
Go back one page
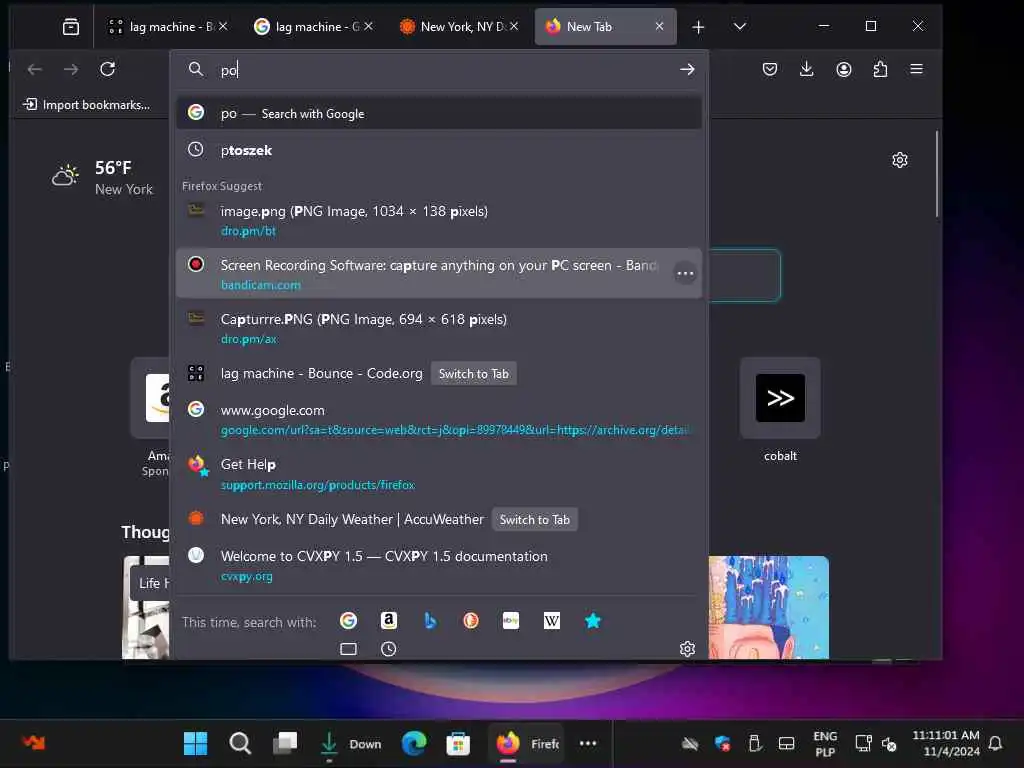[35, 69]
